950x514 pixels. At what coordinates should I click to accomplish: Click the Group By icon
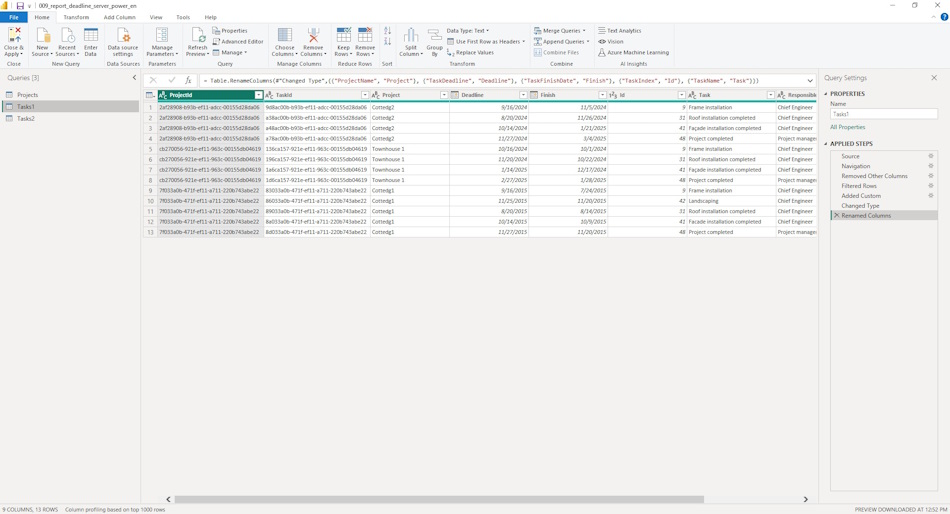(x=434, y=35)
